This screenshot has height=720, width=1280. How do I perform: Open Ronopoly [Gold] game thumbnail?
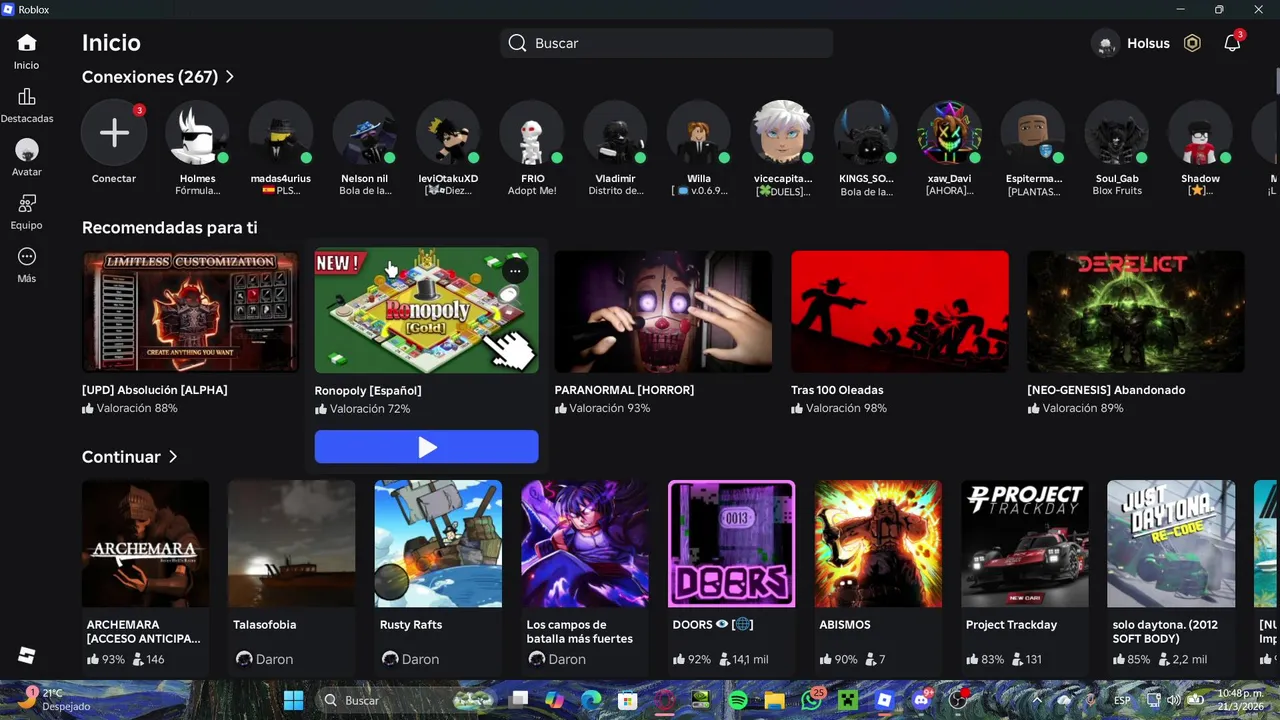(426, 311)
